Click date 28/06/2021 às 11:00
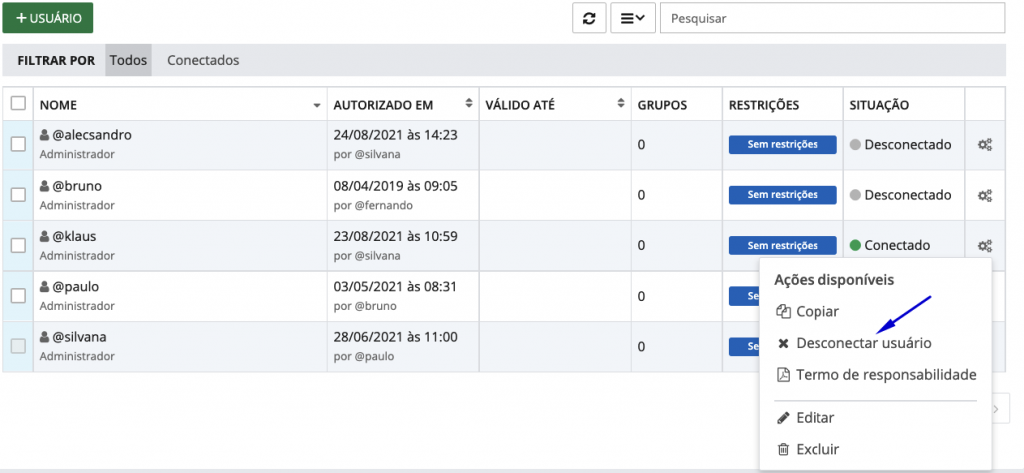Viewport: 1024px width, 473px height. click(395, 338)
